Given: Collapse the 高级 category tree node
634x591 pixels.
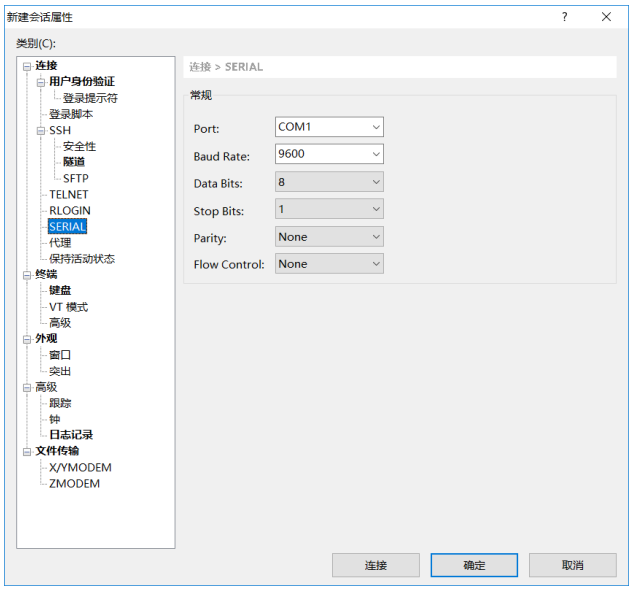Looking at the screenshot, I should click(x=27, y=388).
